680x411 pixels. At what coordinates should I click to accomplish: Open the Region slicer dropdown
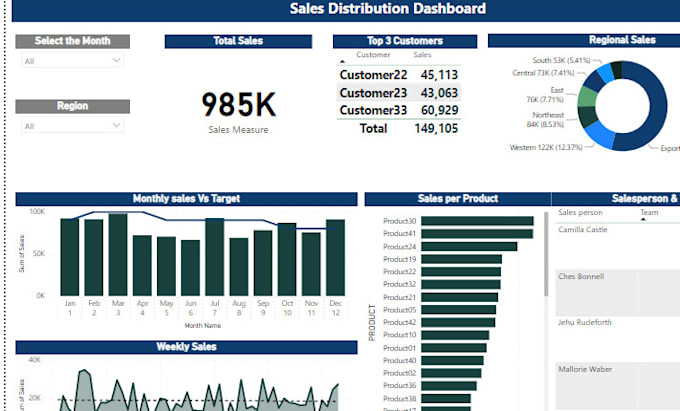tap(72, 126)
